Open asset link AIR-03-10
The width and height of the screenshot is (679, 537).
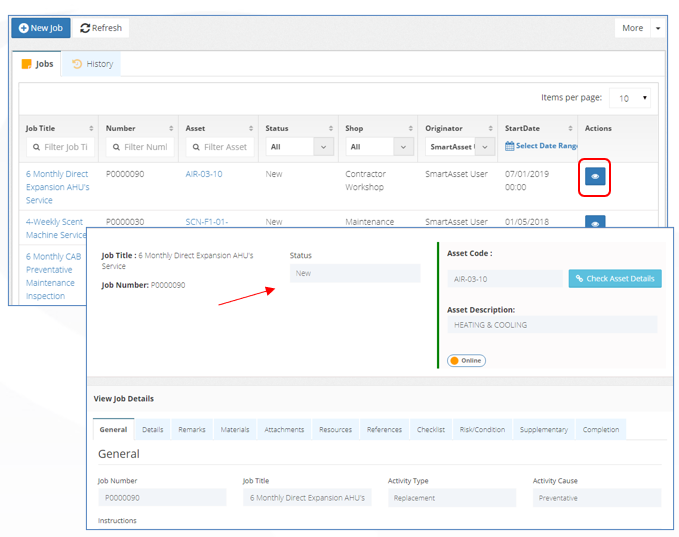pos(204,174)
